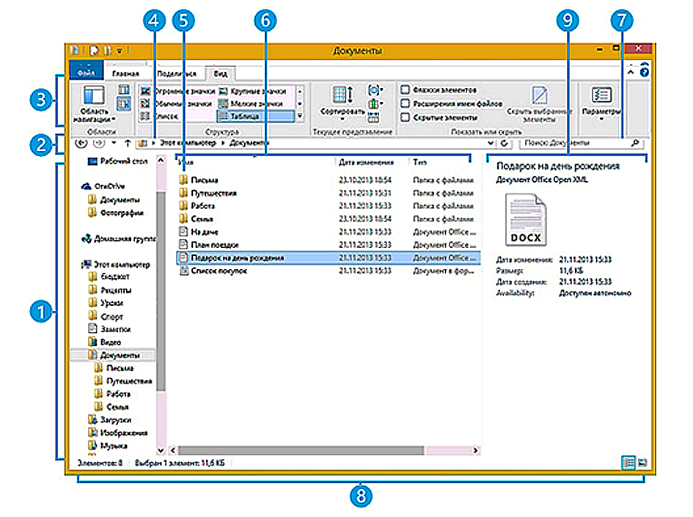Open the Рецепты folder in navigation pane
Viewport: 693px width, 517px height.
[110, 290]
